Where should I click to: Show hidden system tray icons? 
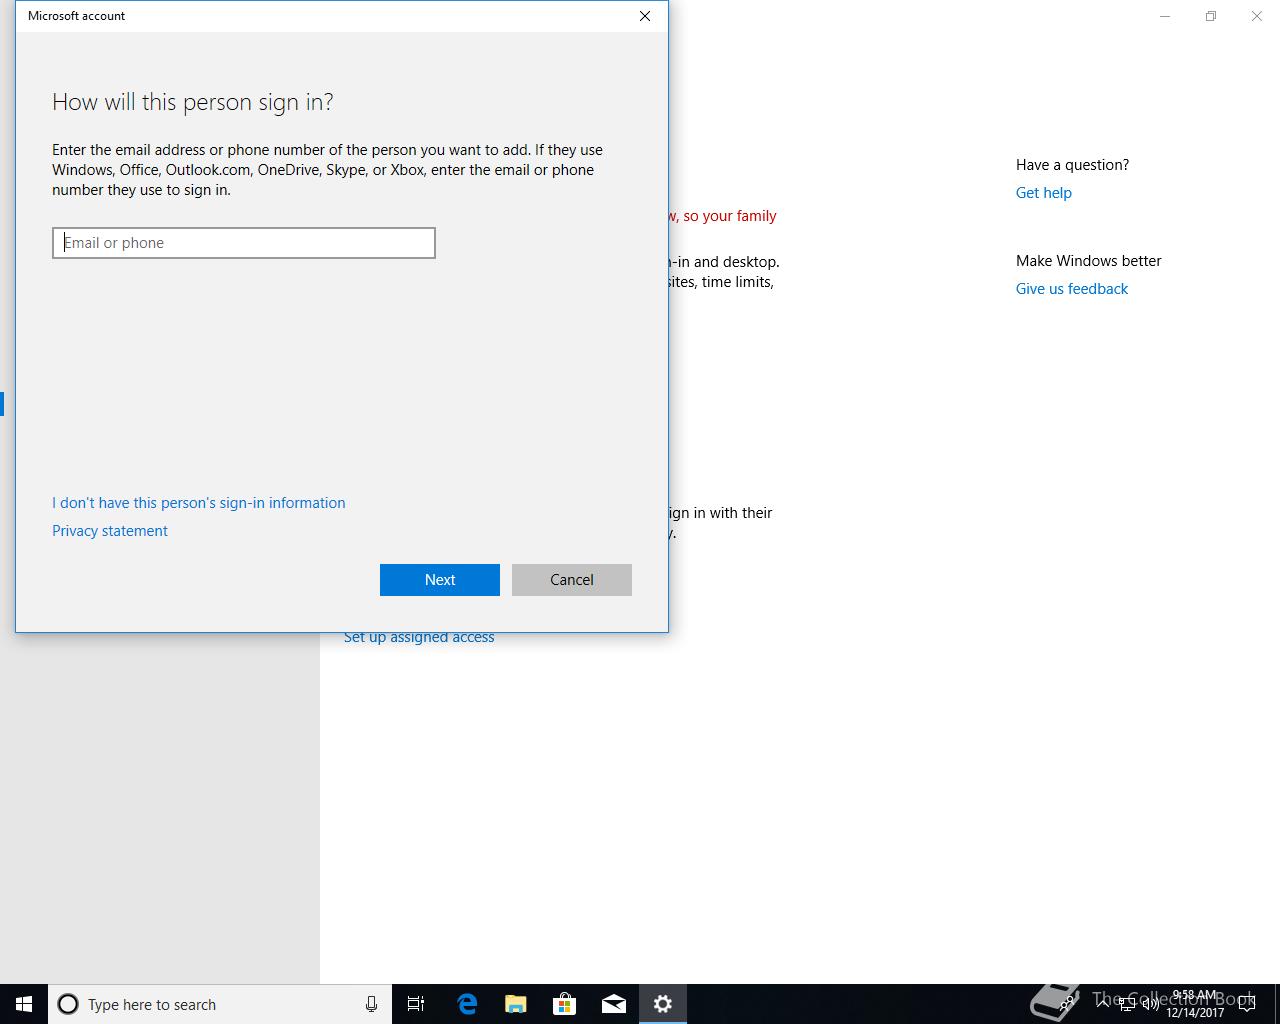1102,1004
